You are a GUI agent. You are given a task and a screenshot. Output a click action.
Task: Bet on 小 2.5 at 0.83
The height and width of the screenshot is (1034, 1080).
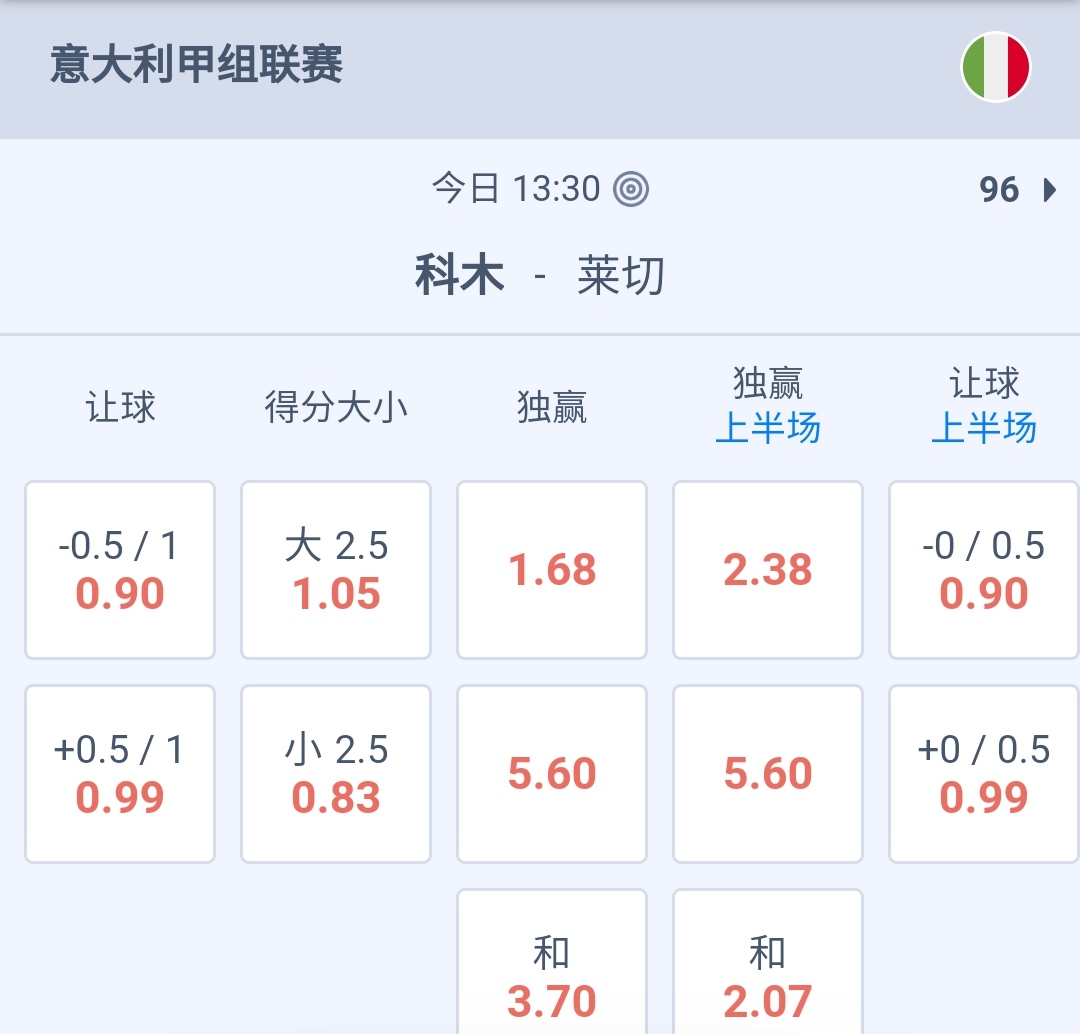coord(336,774)
